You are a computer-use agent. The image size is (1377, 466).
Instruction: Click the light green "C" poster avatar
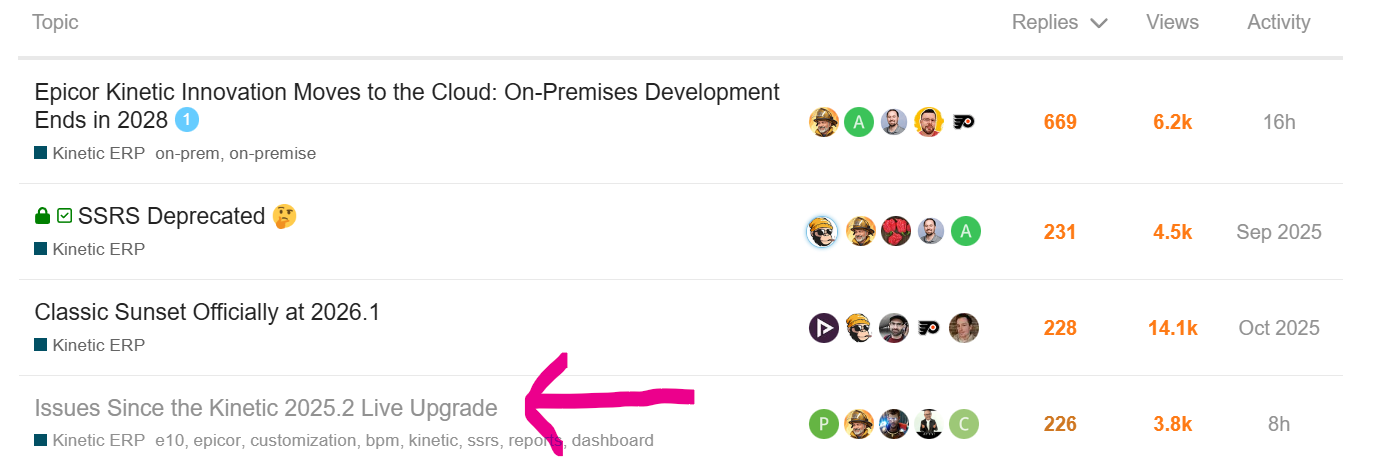pyautogui.click(x=963, y=424)
